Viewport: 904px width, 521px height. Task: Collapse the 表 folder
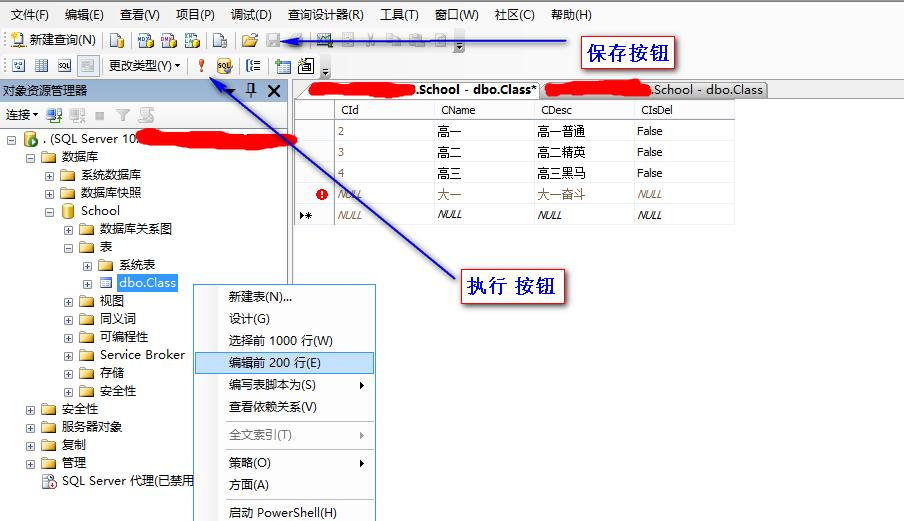68,248
